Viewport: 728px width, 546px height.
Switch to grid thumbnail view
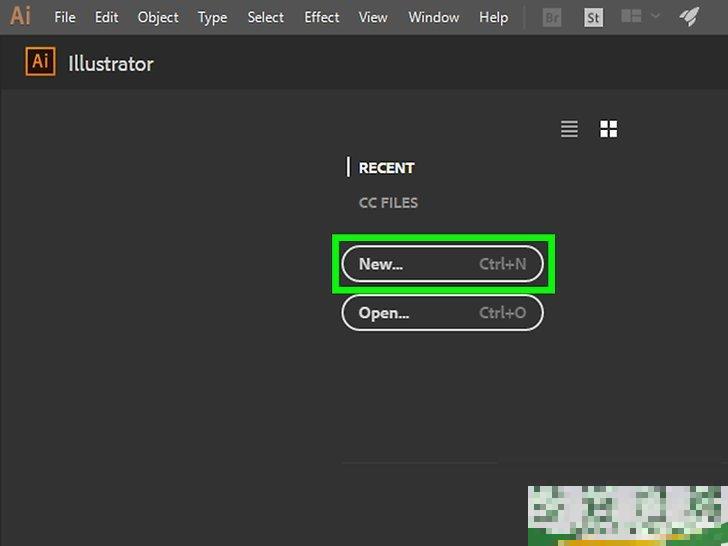pos(608,129)
